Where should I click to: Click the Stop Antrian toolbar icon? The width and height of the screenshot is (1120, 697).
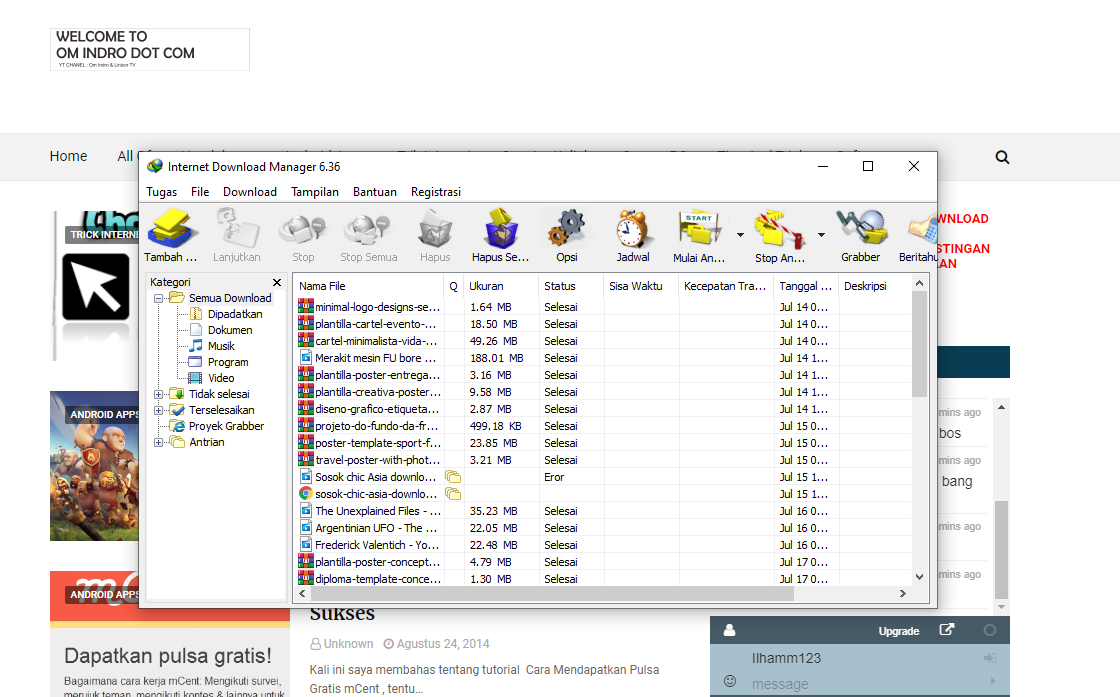tap(780, 236)
